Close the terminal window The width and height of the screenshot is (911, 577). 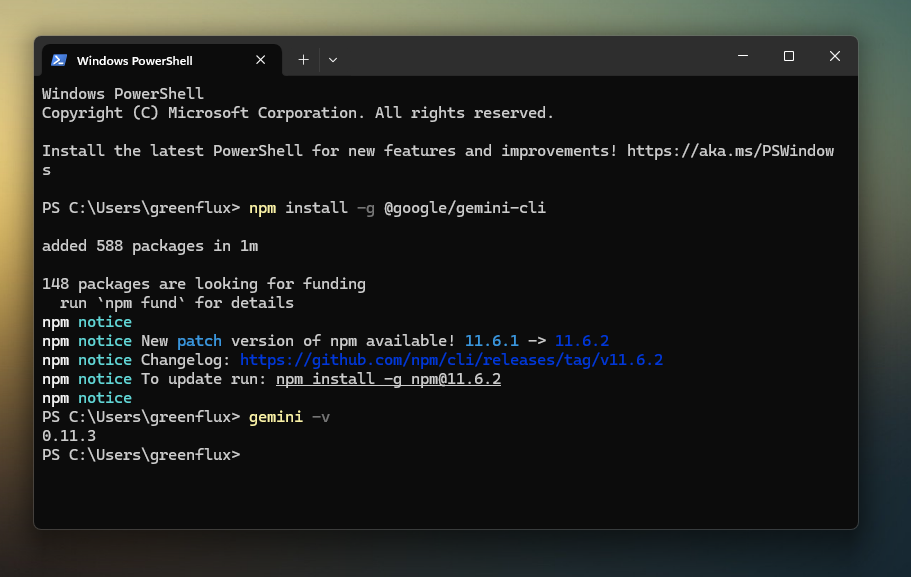point(834,56)
